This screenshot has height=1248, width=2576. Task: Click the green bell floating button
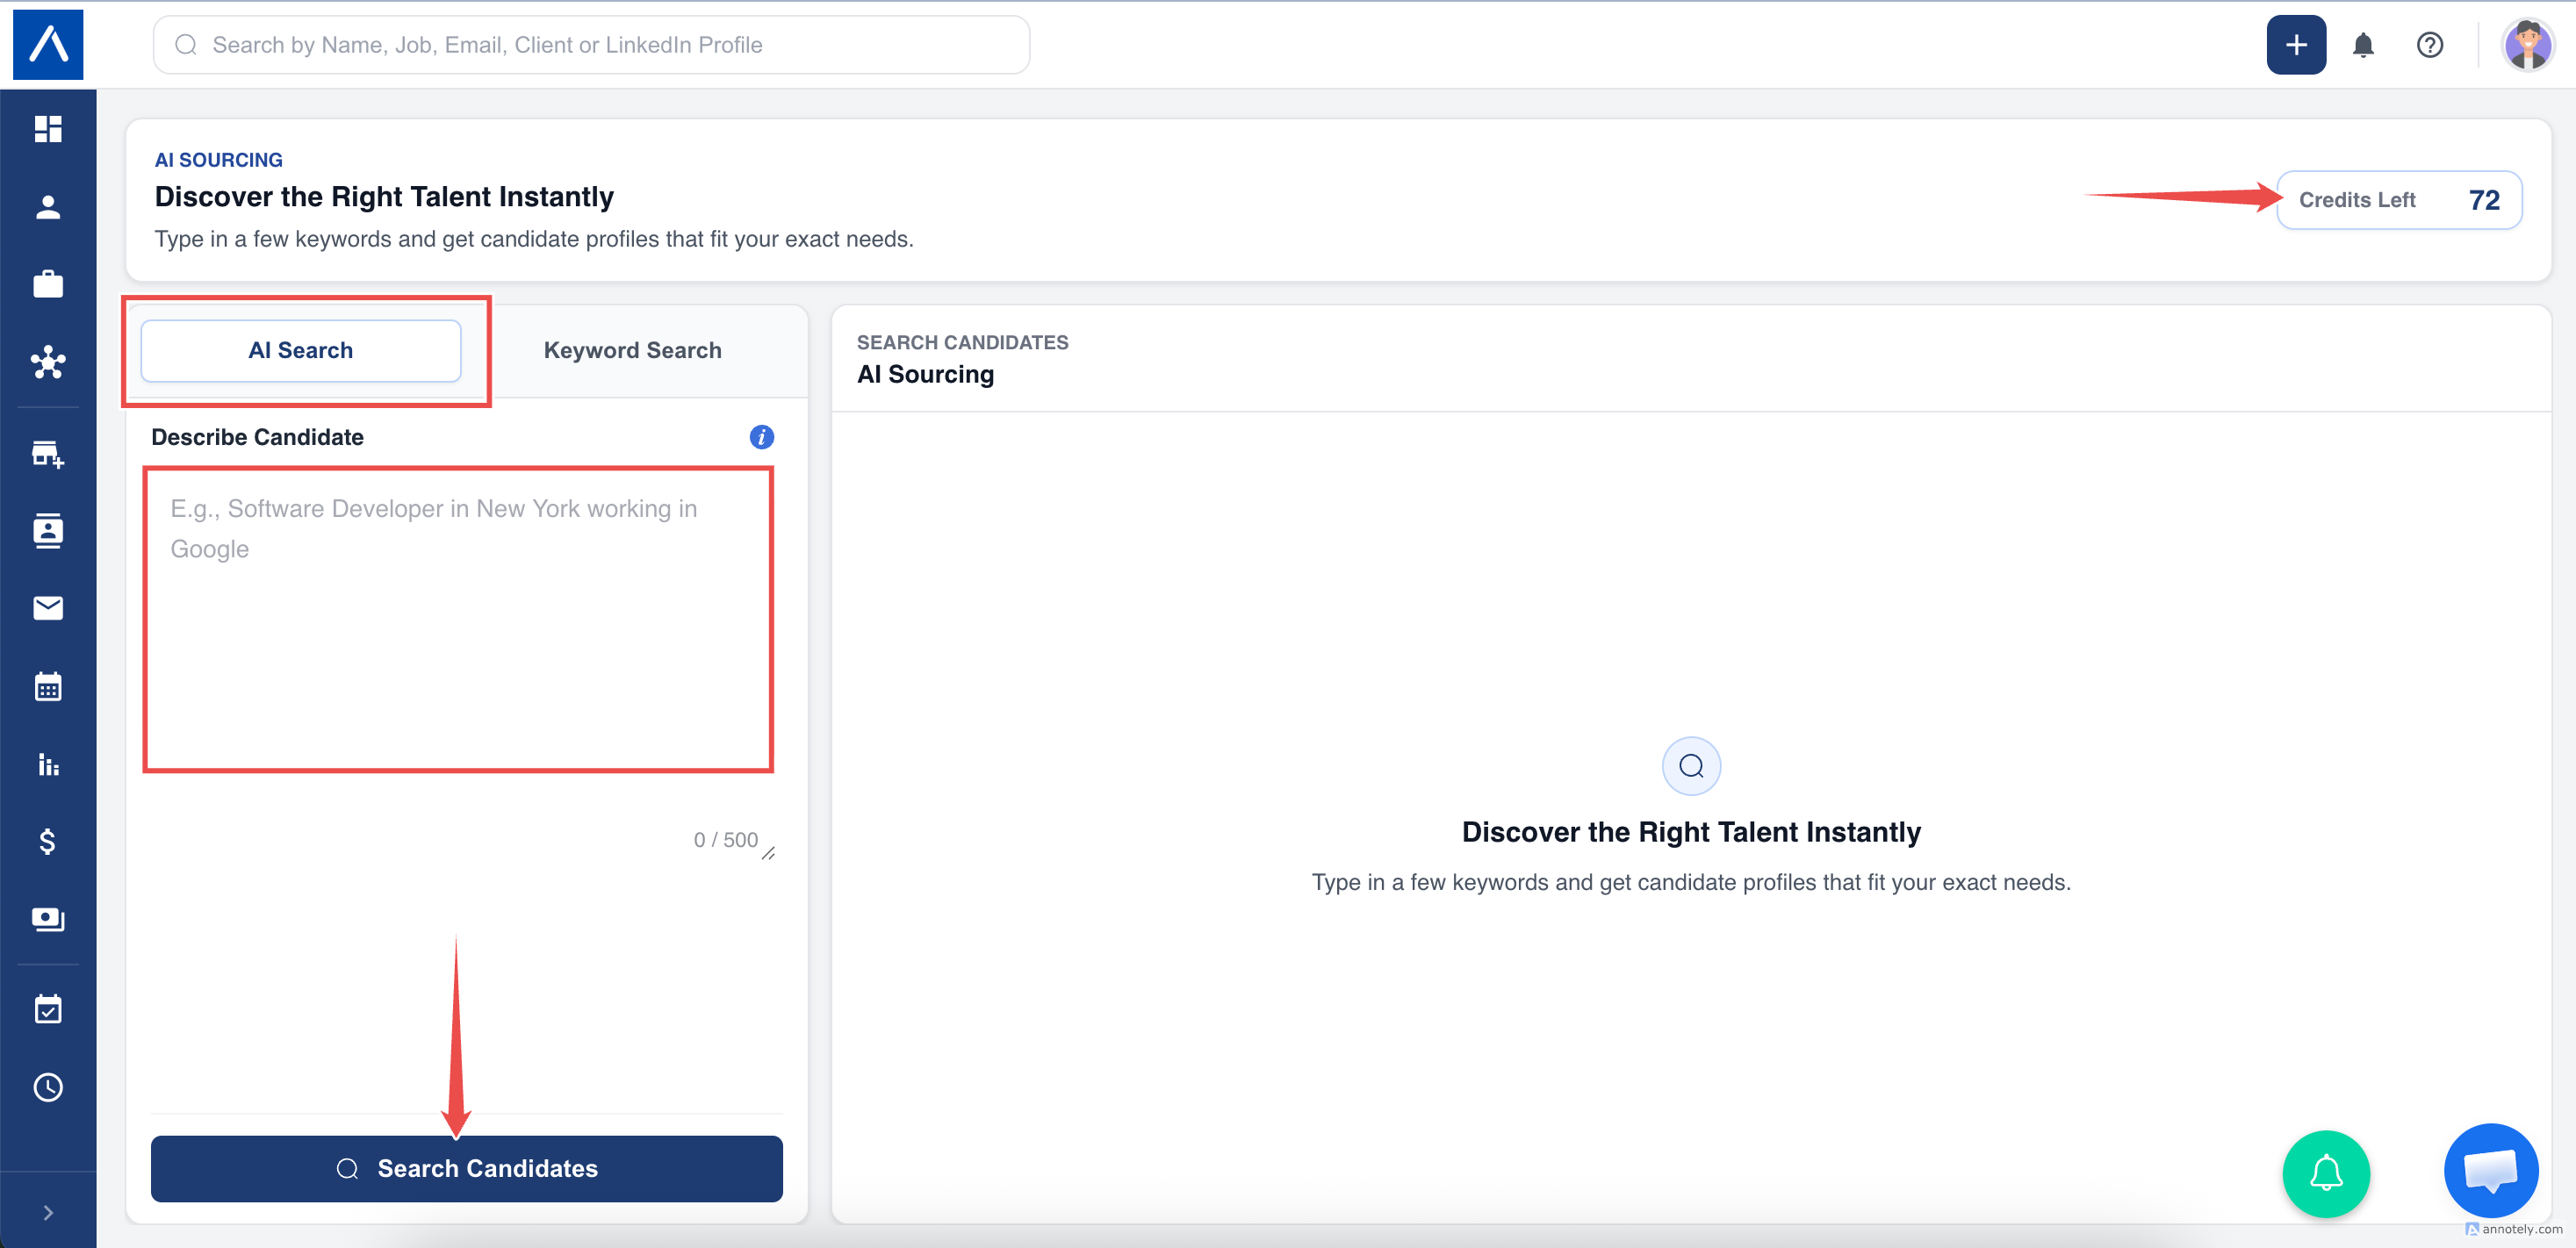[x=2326, y=1173]
